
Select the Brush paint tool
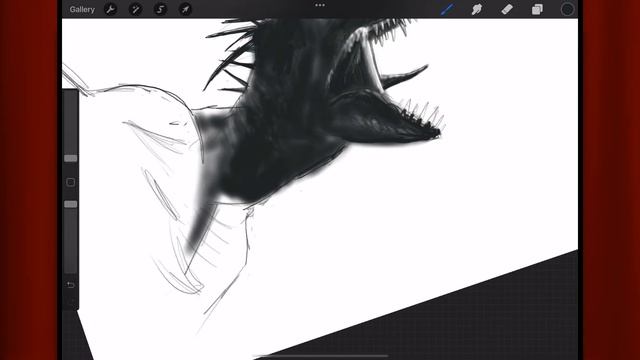point(447,9)
